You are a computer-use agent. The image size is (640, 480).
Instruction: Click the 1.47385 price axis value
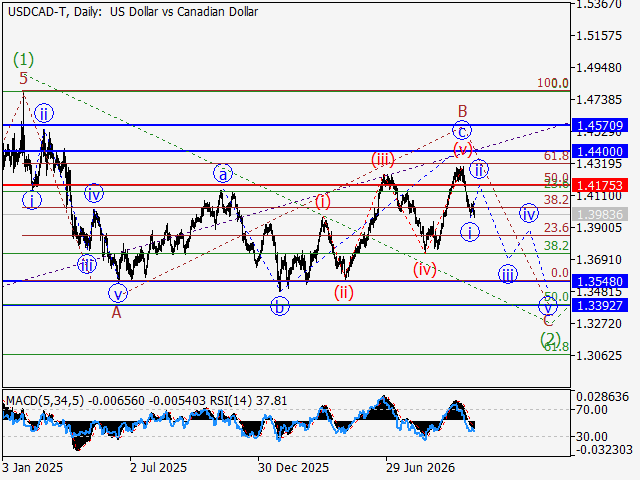pos(599,100)
